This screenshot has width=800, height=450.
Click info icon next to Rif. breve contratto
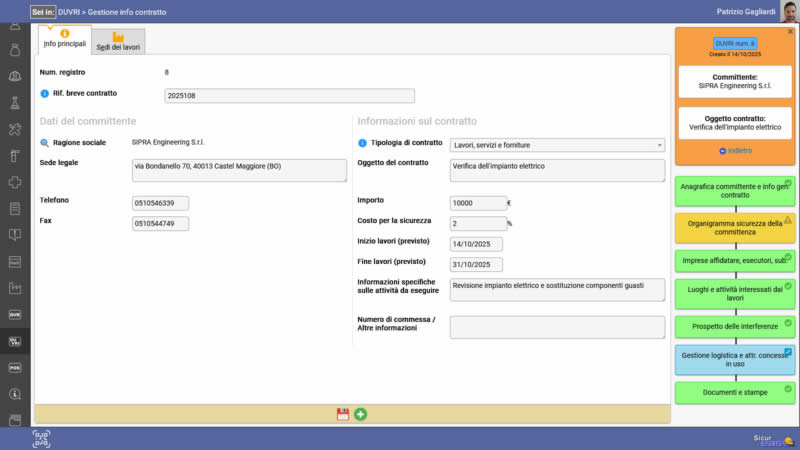click(44, 94)
